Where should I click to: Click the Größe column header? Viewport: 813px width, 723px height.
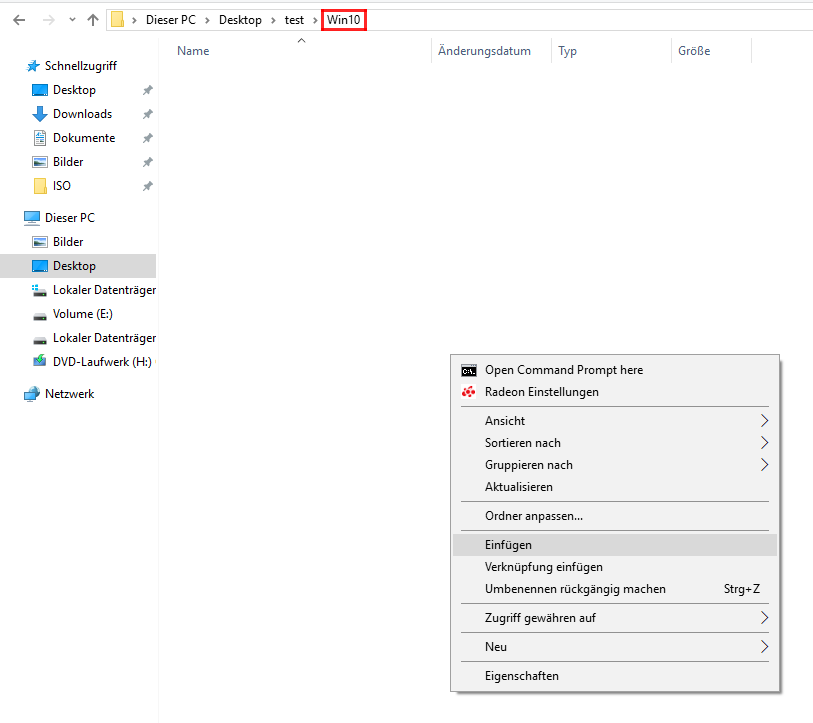coord(694,51)
